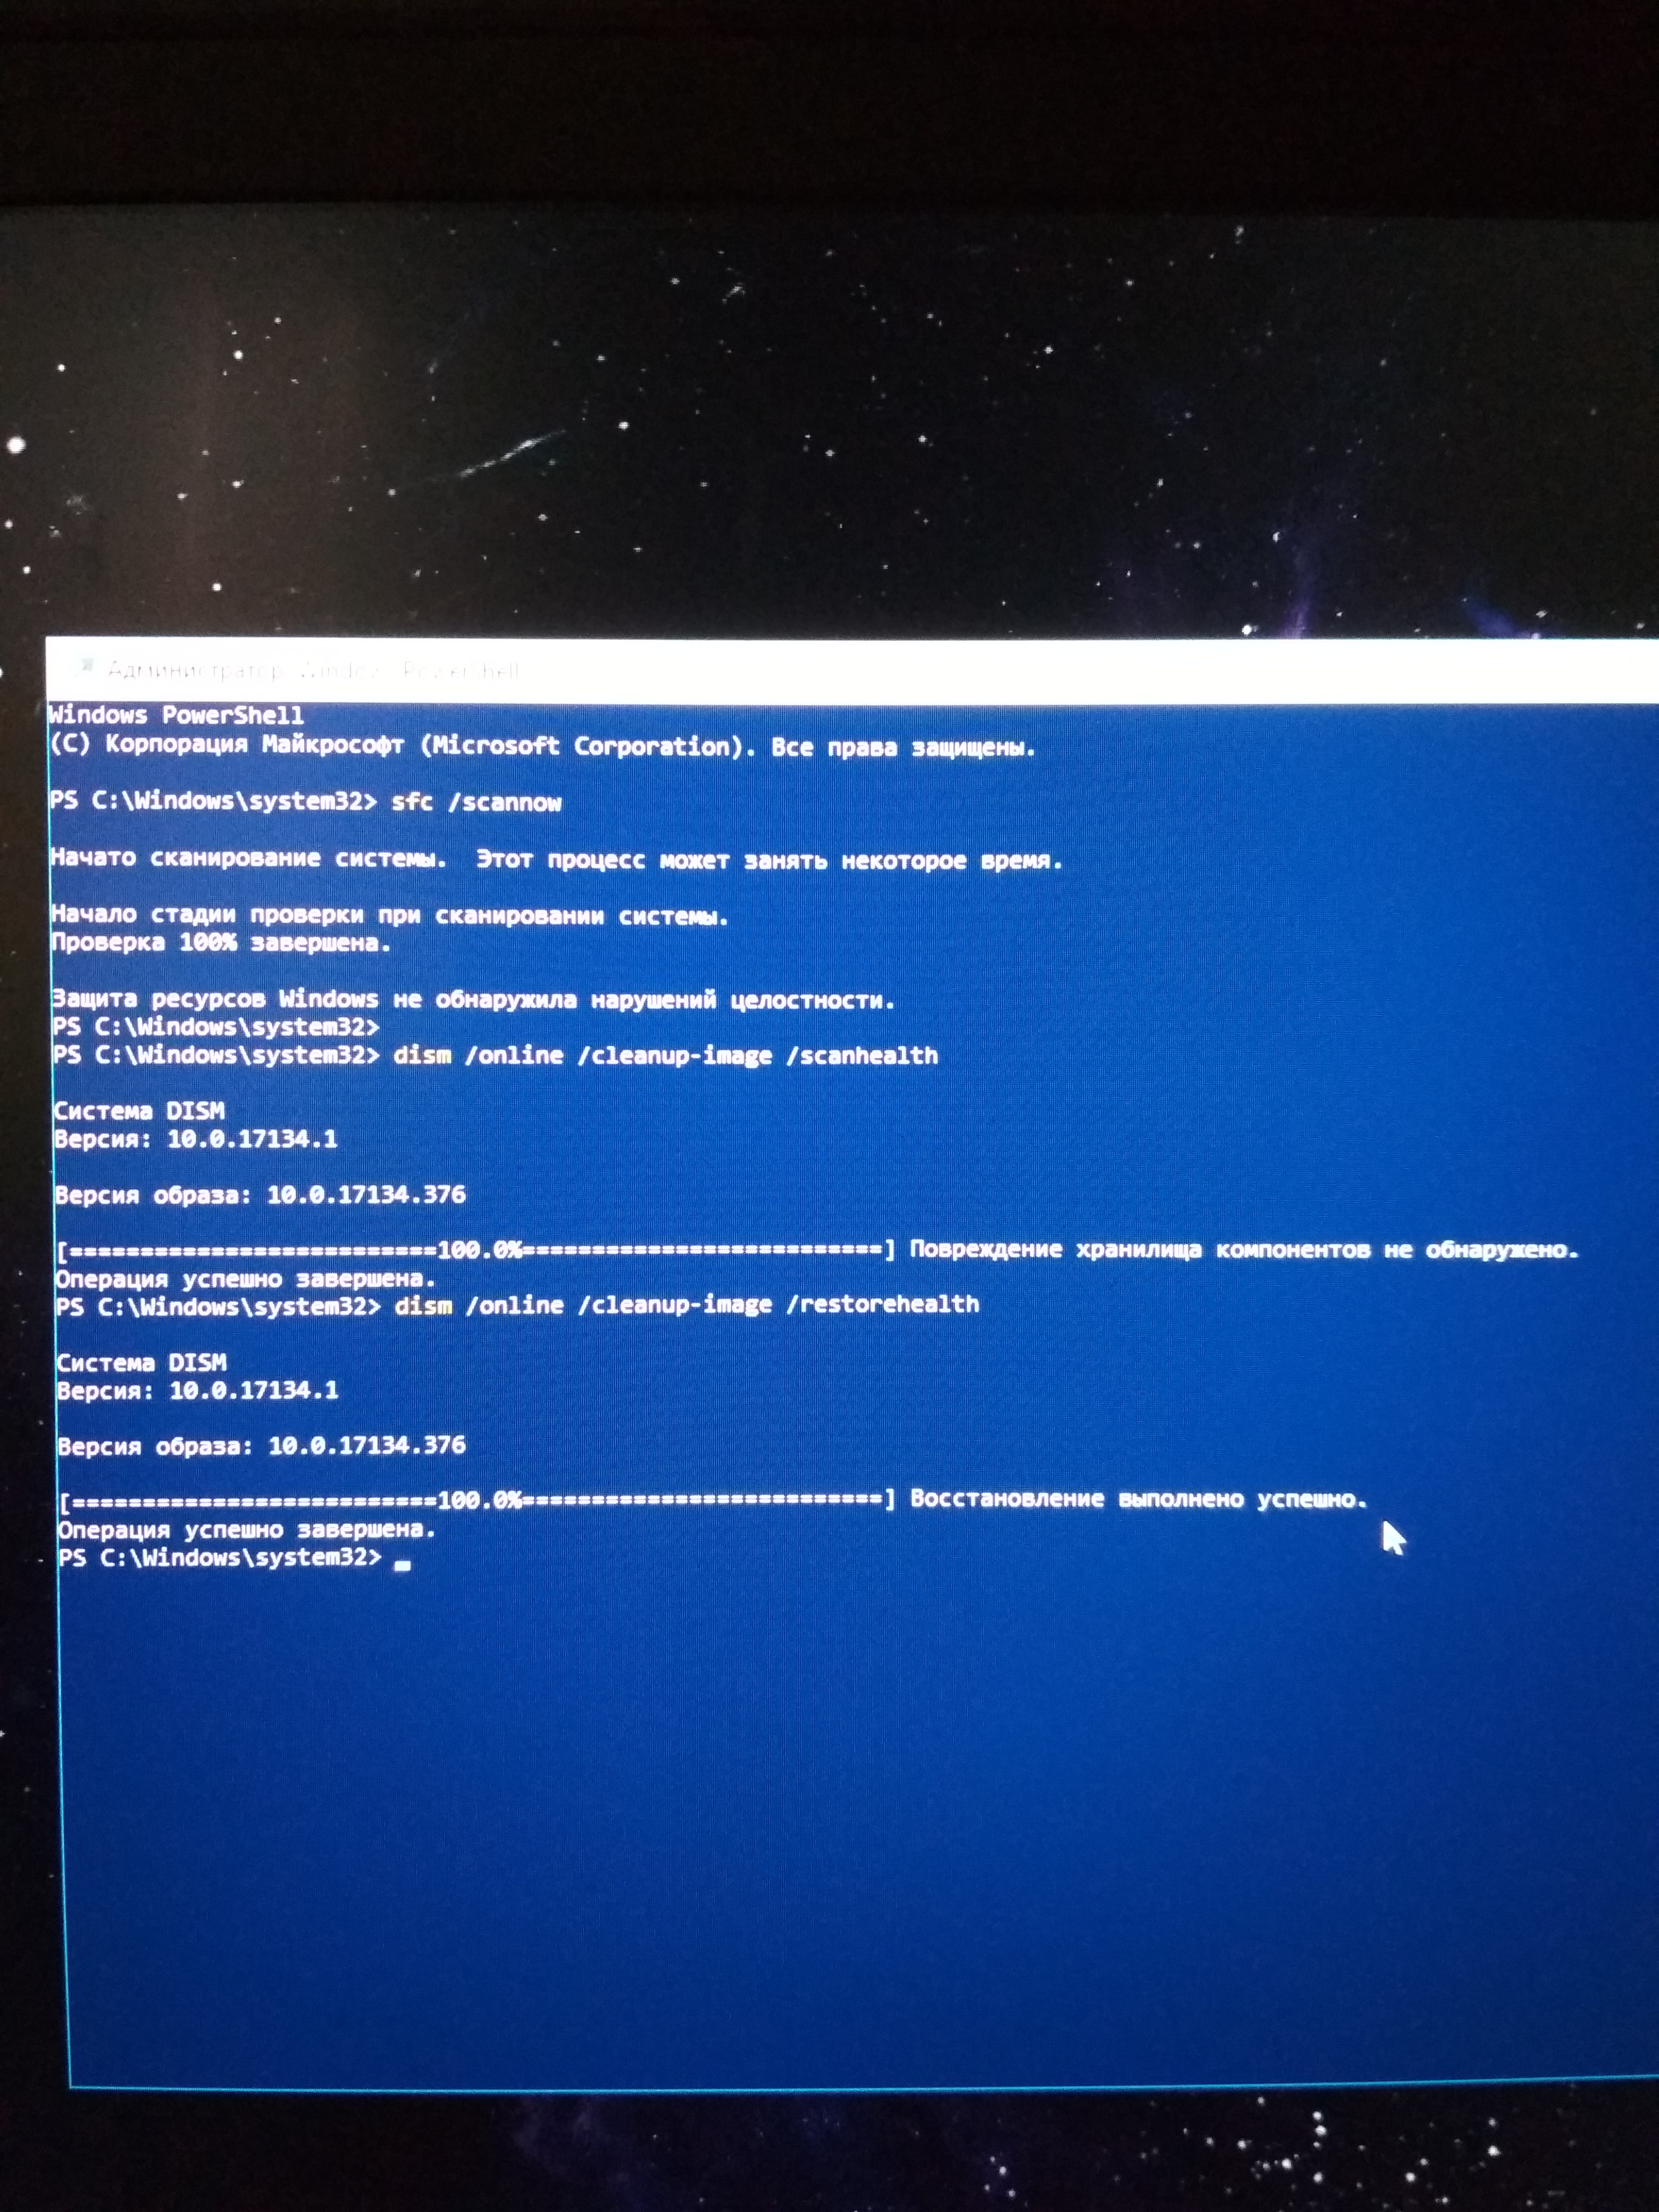This screenshot has width=1659, height=2212.
Task: Click the first 100.0% DISM progress bar
Action: click(476, 1250)
